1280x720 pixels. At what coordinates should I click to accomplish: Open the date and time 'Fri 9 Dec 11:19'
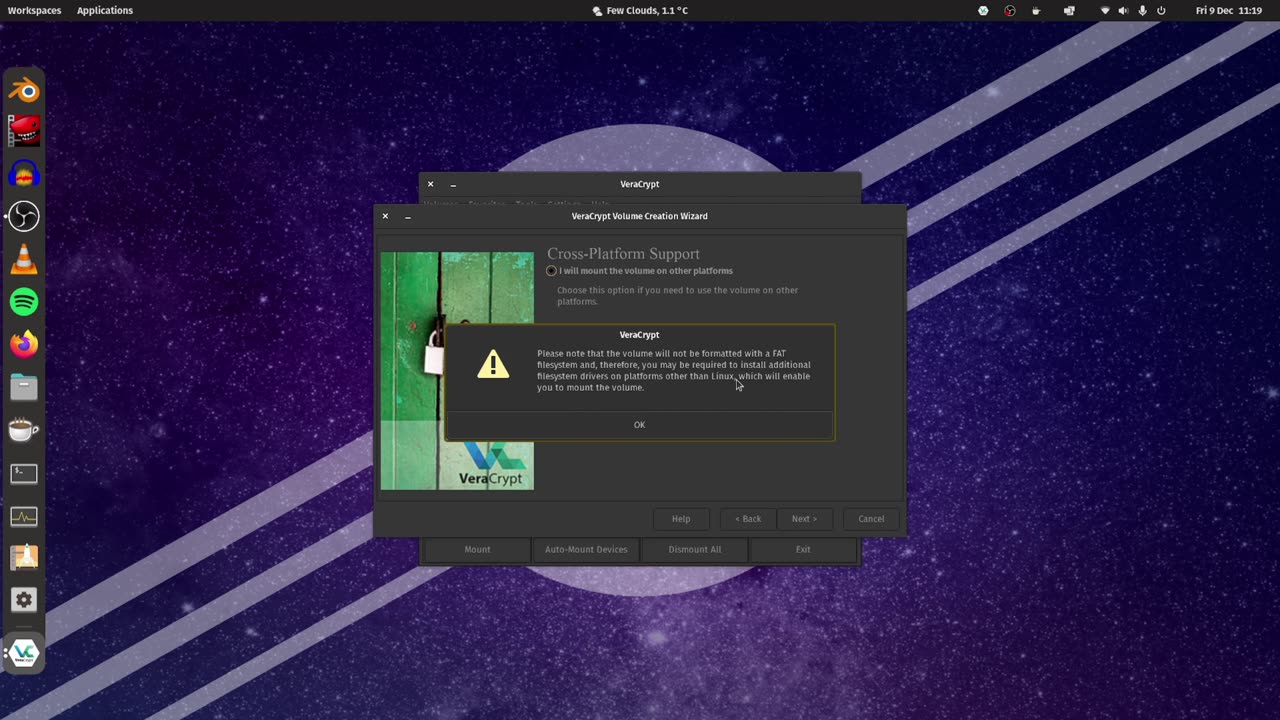point(1229,10)
